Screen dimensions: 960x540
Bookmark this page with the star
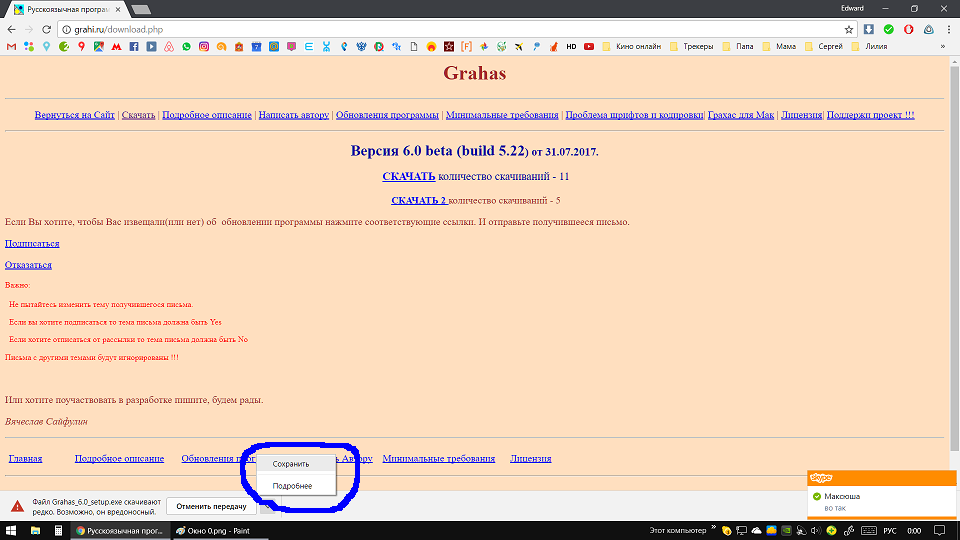pyautogui.click(x=849, y=29)
